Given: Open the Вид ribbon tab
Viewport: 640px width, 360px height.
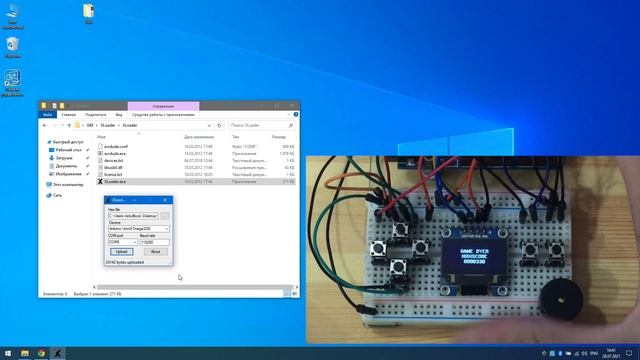Looking at the screenshot, I should tap(119, 115).
